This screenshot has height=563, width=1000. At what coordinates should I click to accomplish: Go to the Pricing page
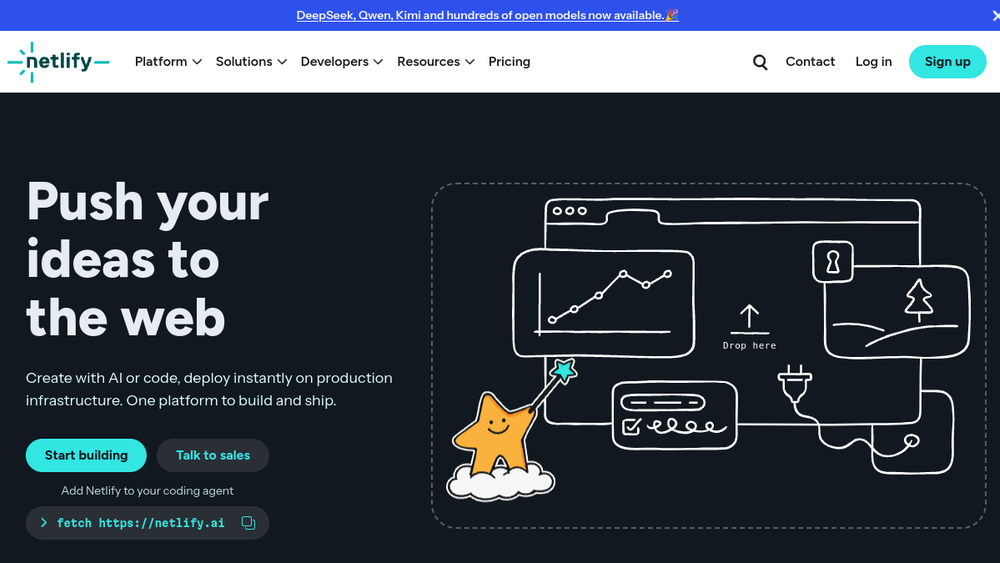tap(509, 62)
